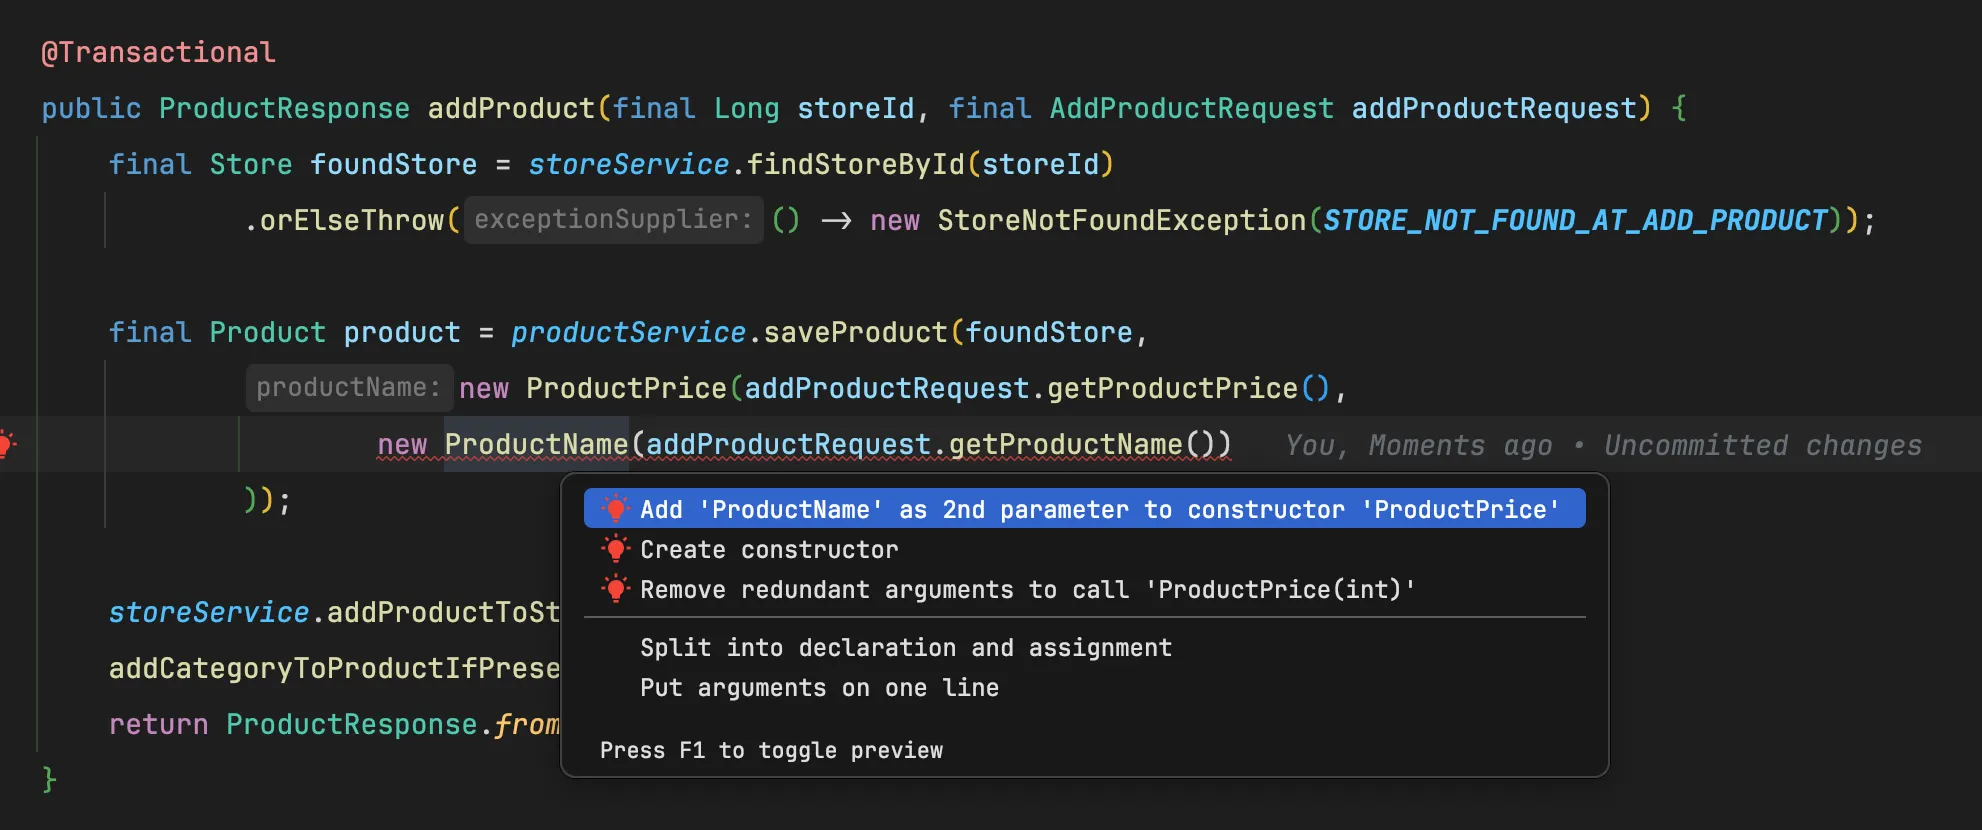Click the bulb icon beside 'Remove redundant arguments'
1982x830 pixels.
pyautogui.click(x=616, y=589)
